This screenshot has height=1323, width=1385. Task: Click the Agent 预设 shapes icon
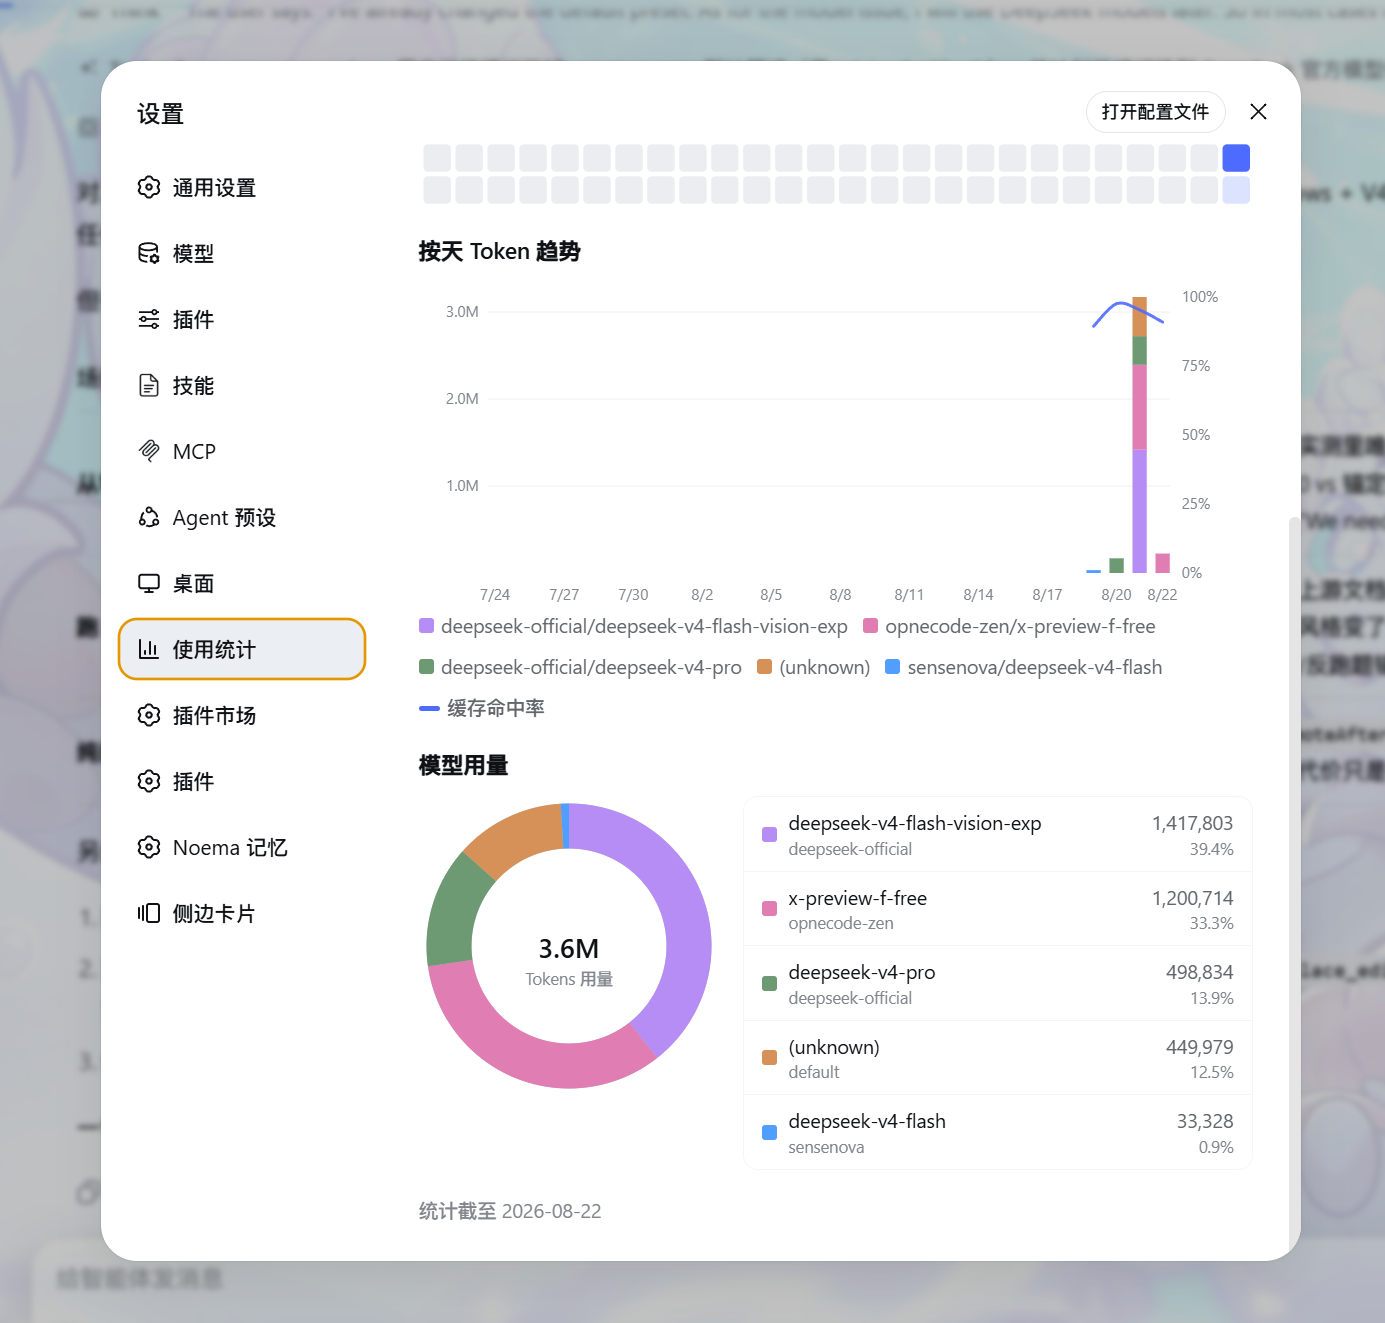[x=149, y=517]
